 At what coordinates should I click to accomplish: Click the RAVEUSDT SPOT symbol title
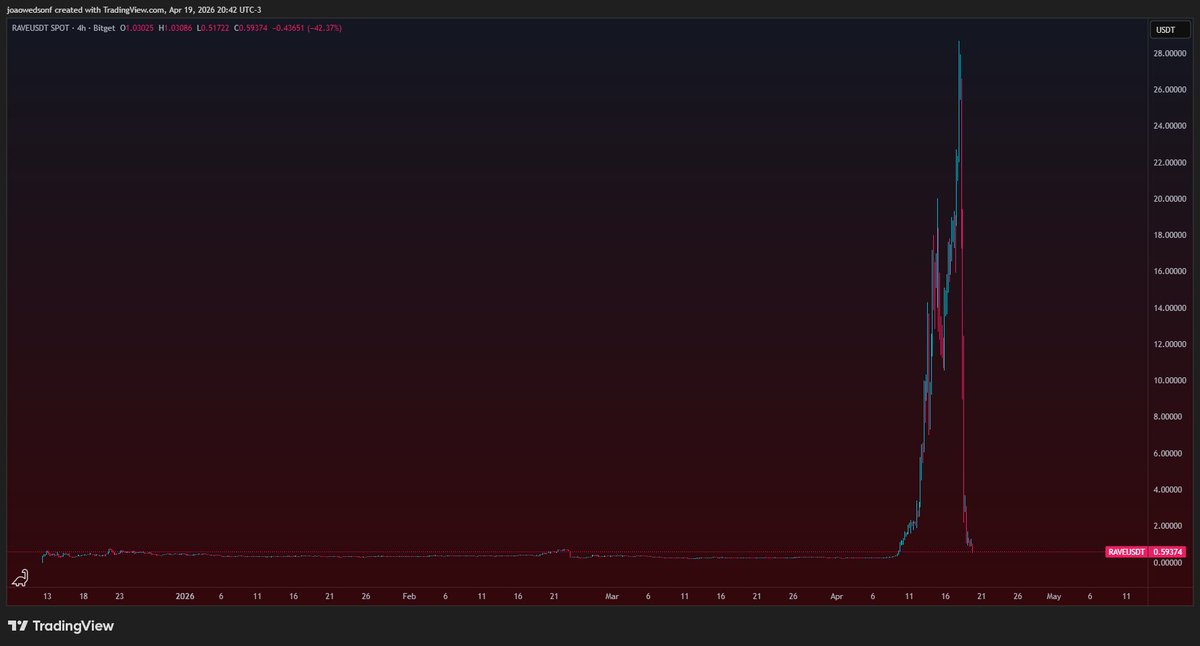38,28
